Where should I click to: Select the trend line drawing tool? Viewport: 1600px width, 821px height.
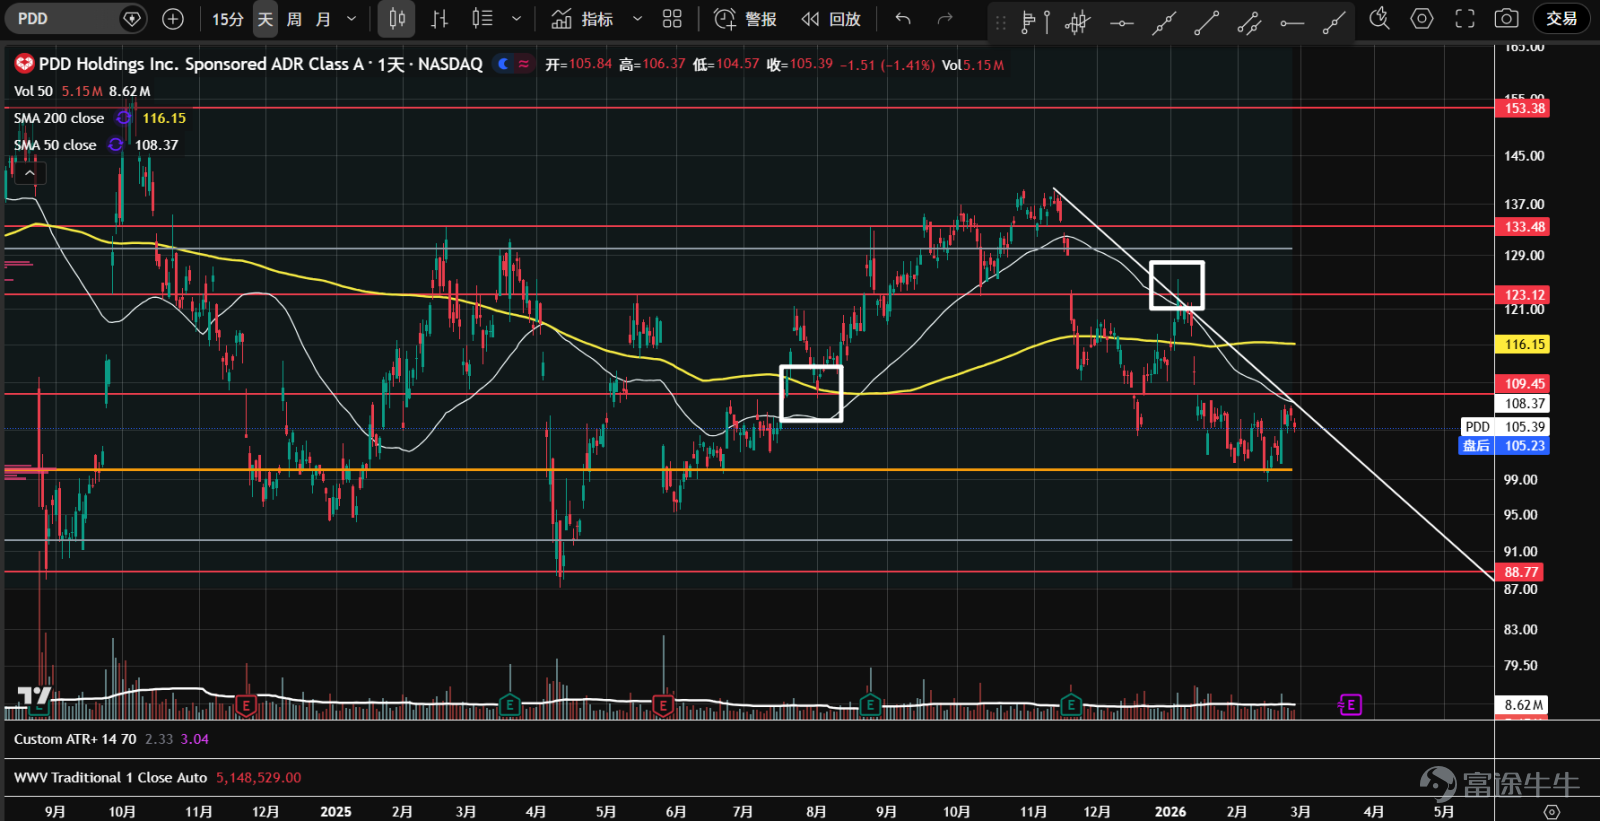tap(1206, 22)
